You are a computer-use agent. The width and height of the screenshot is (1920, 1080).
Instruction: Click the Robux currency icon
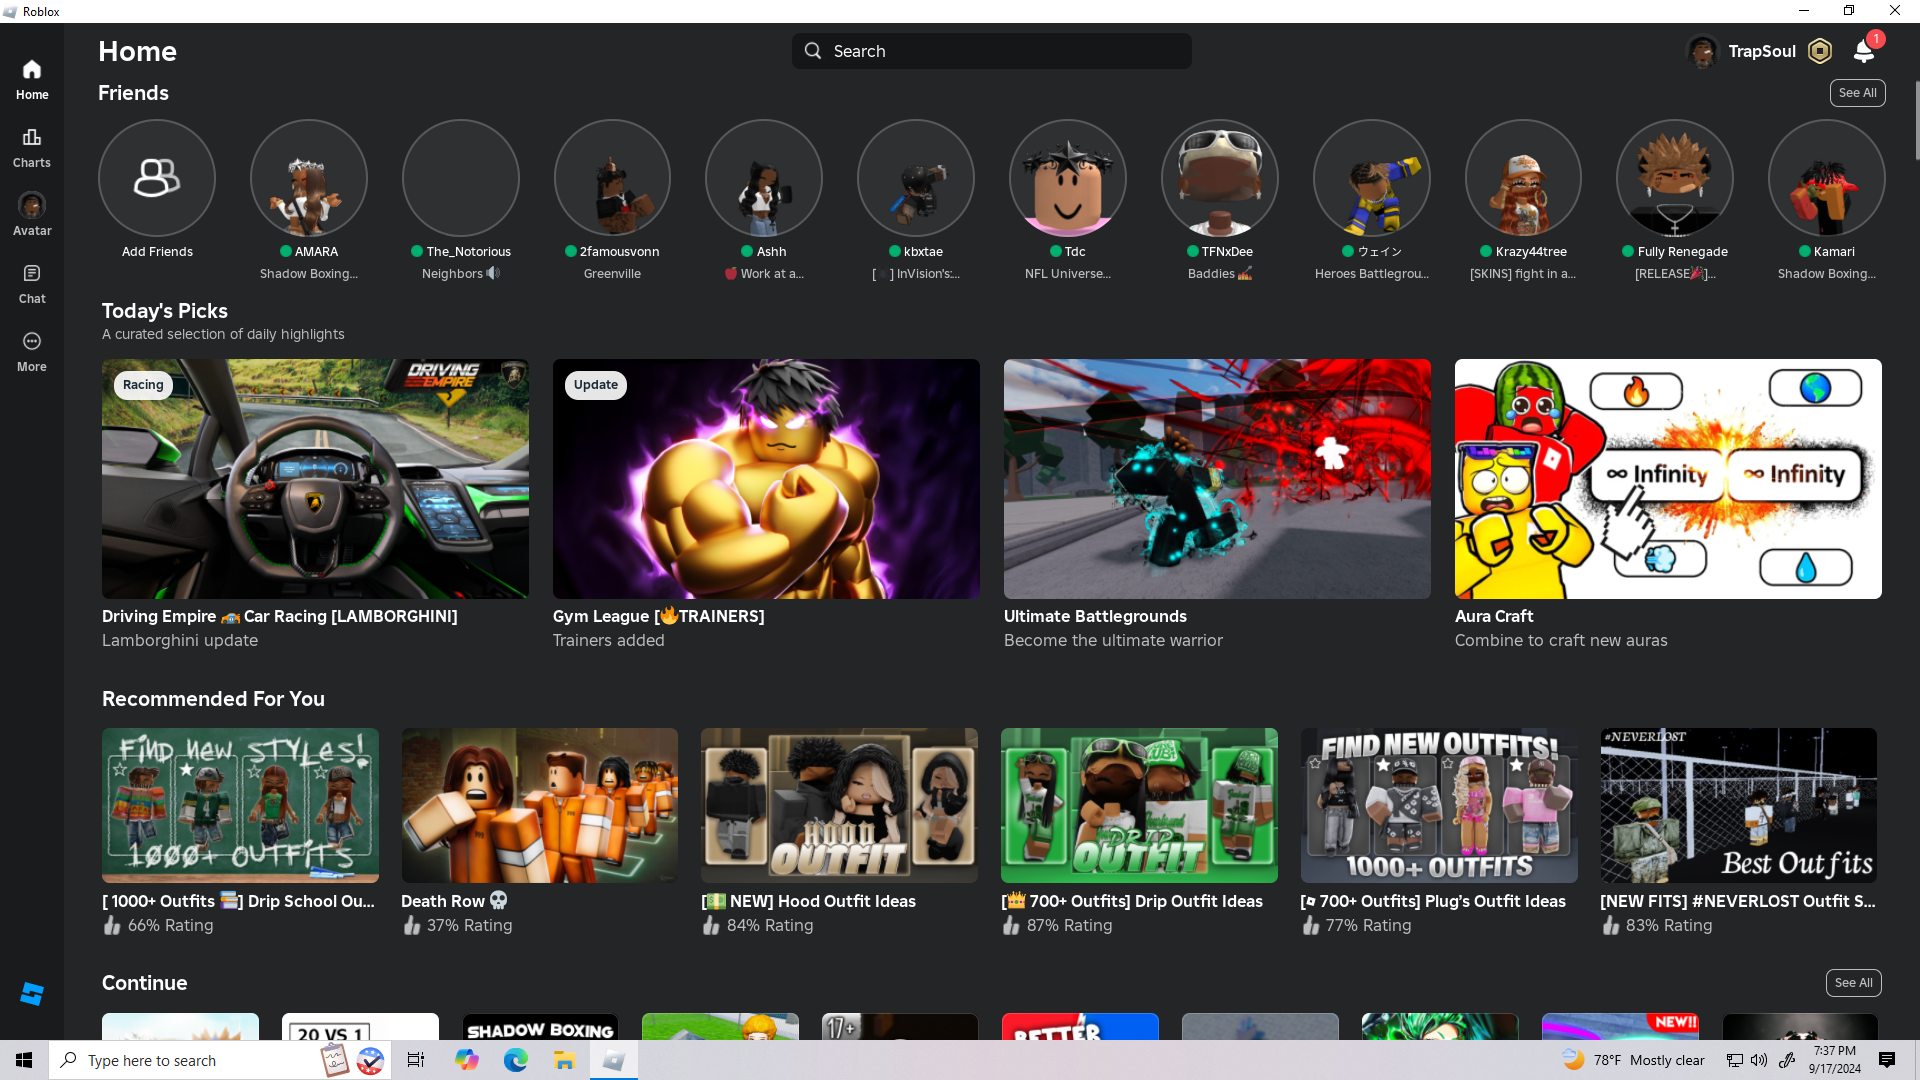pyautogui.click(x=1820, y=51)
